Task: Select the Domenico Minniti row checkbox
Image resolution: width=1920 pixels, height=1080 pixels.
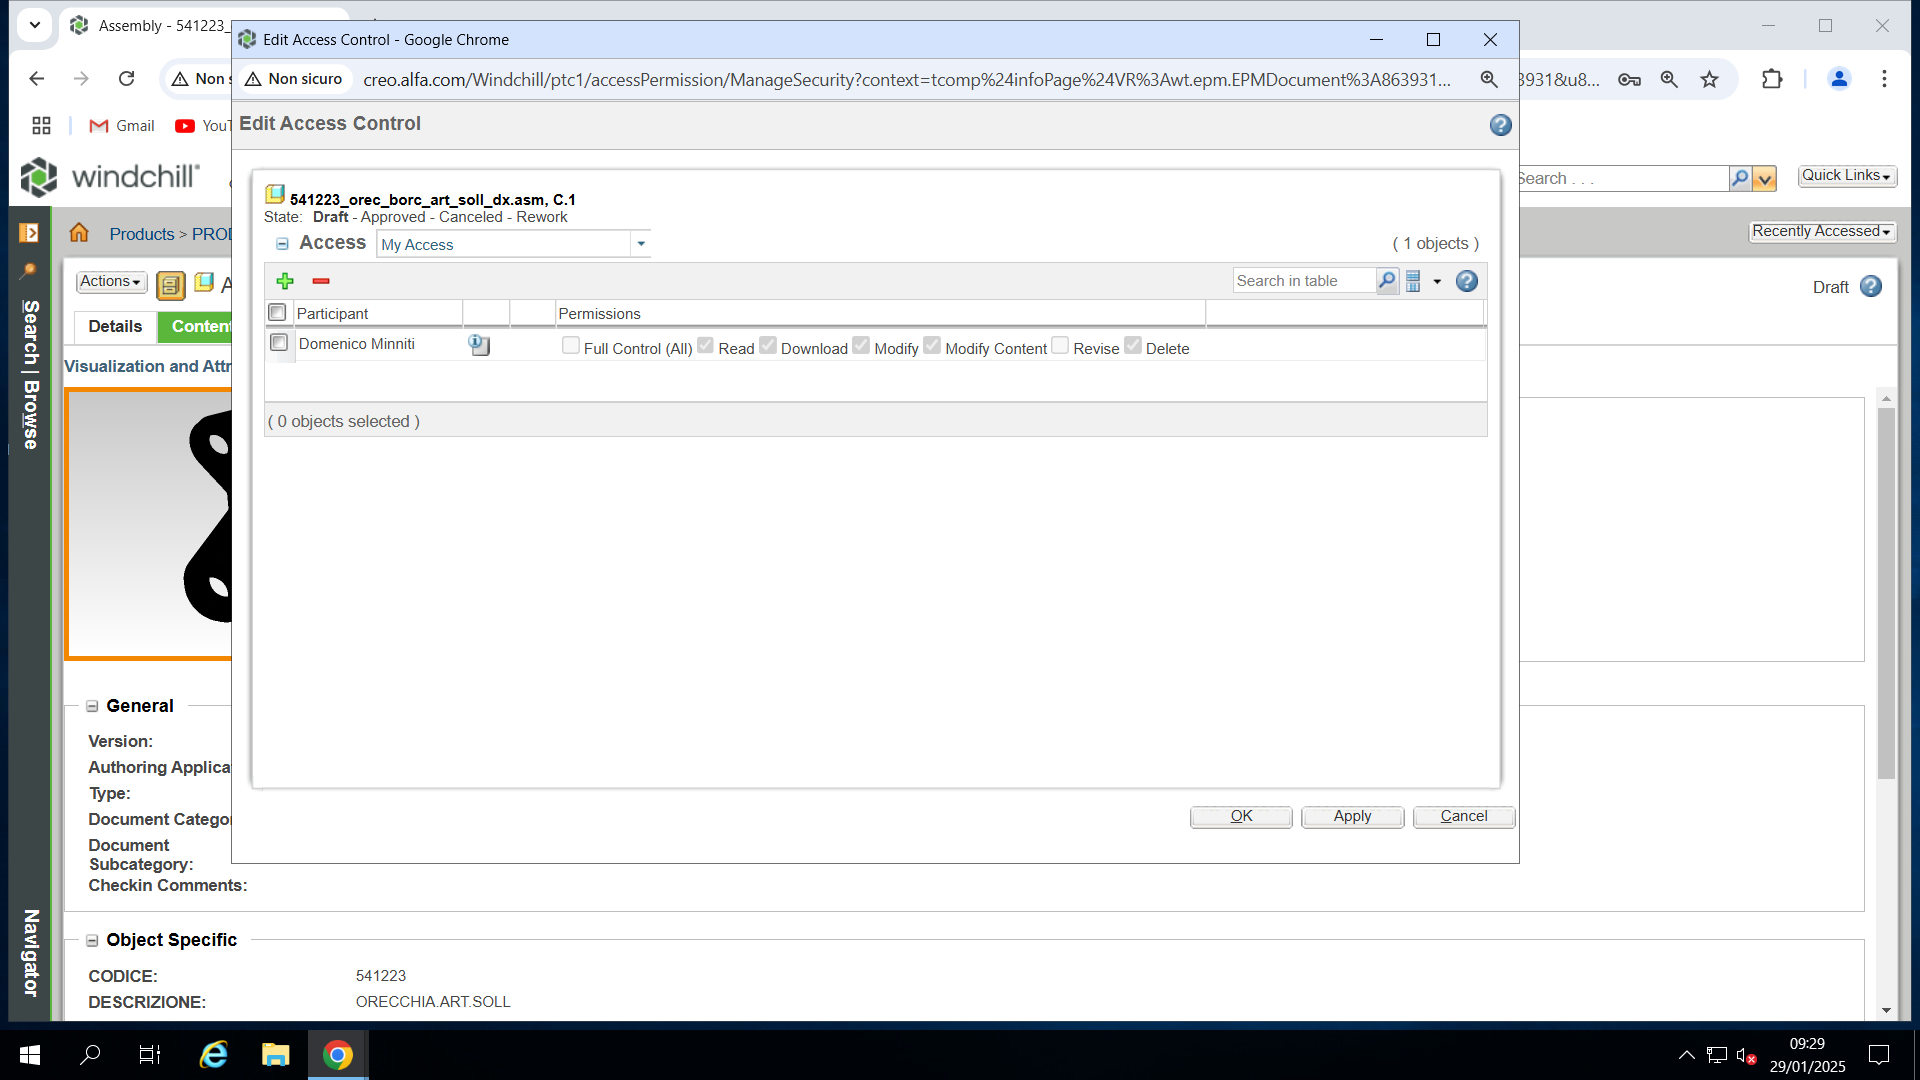Action: pos(279,343)
